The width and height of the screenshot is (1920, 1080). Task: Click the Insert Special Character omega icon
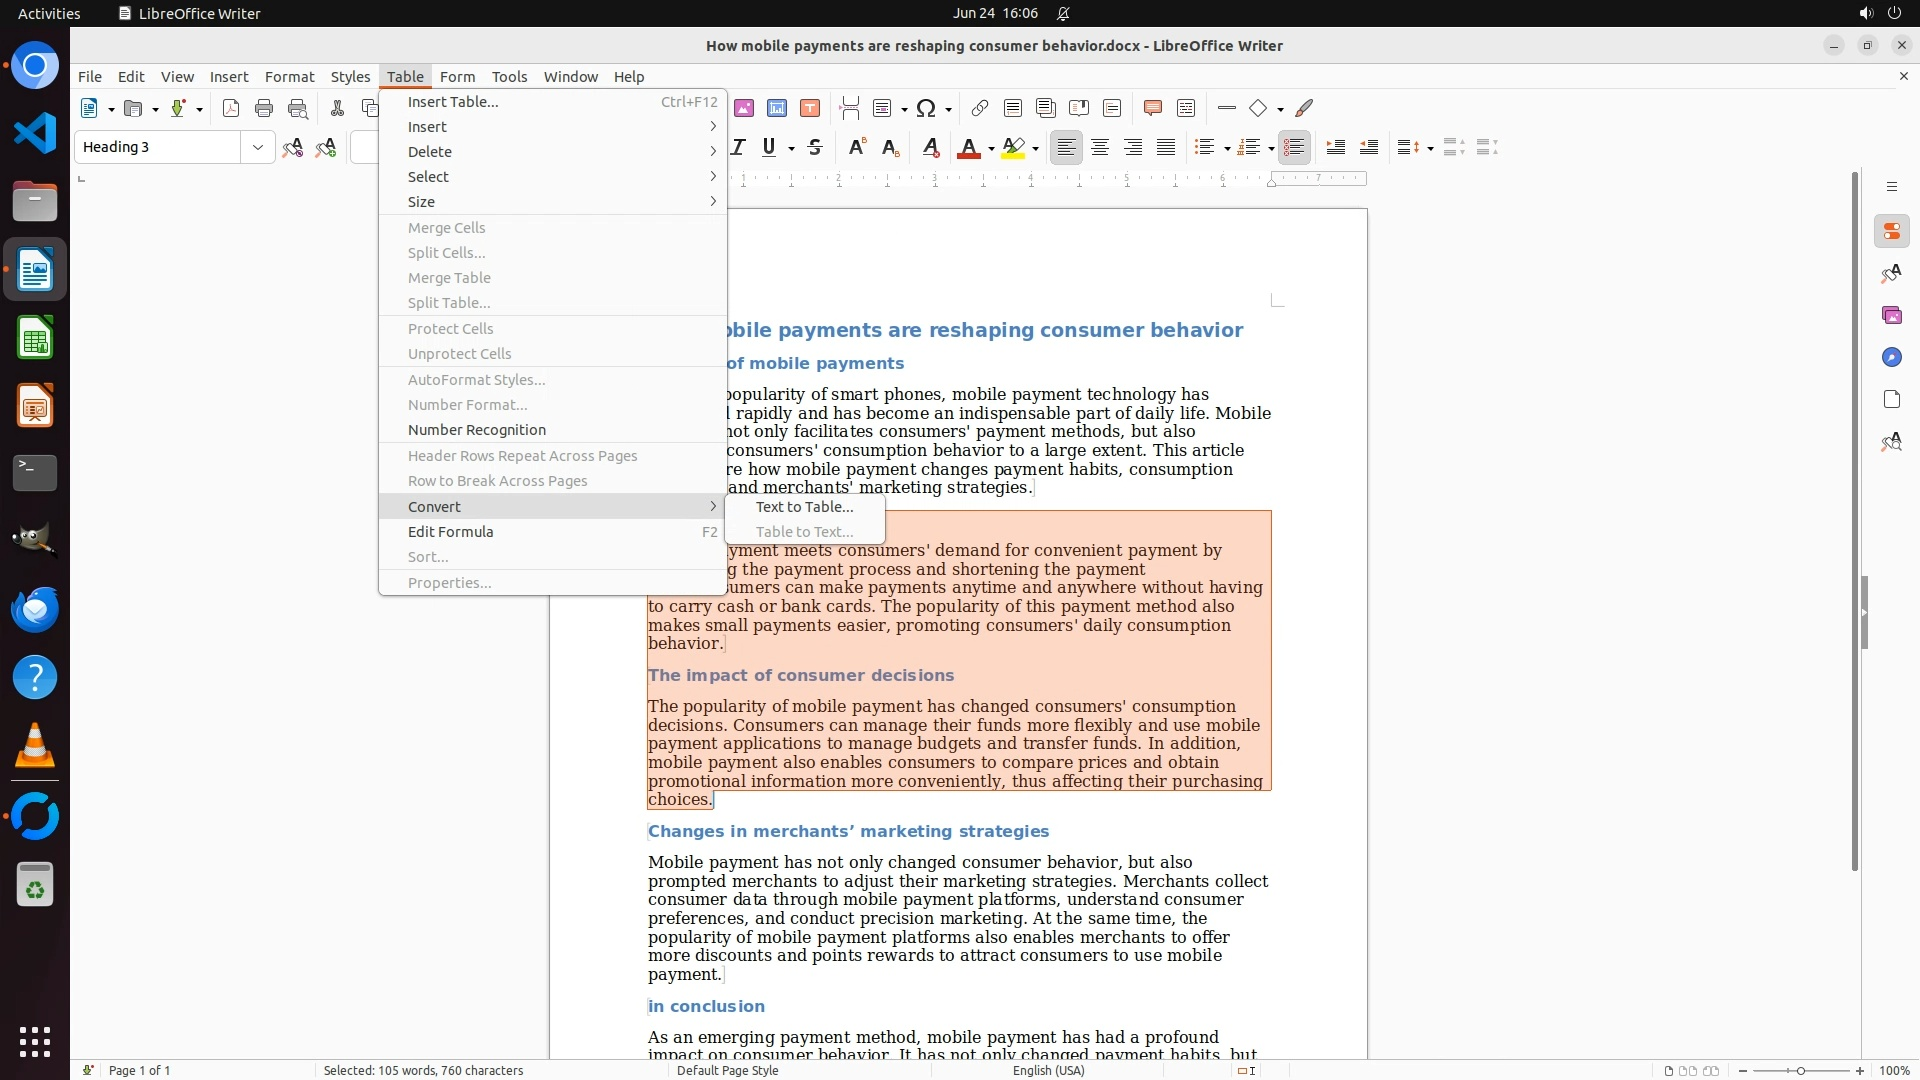(926, 108)
